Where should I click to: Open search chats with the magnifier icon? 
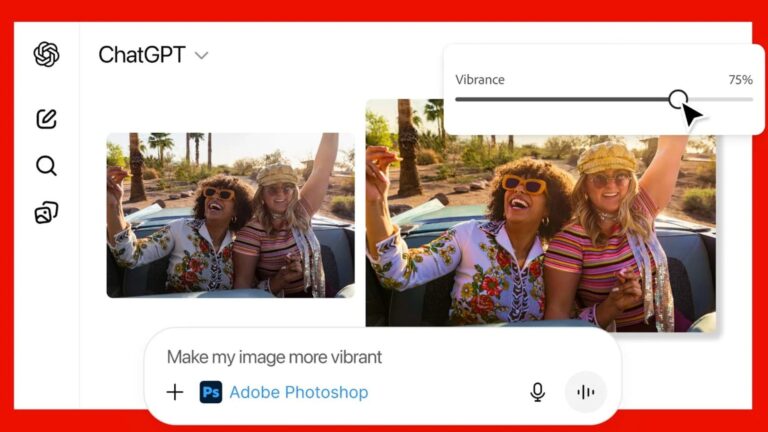tap(47, 166)
